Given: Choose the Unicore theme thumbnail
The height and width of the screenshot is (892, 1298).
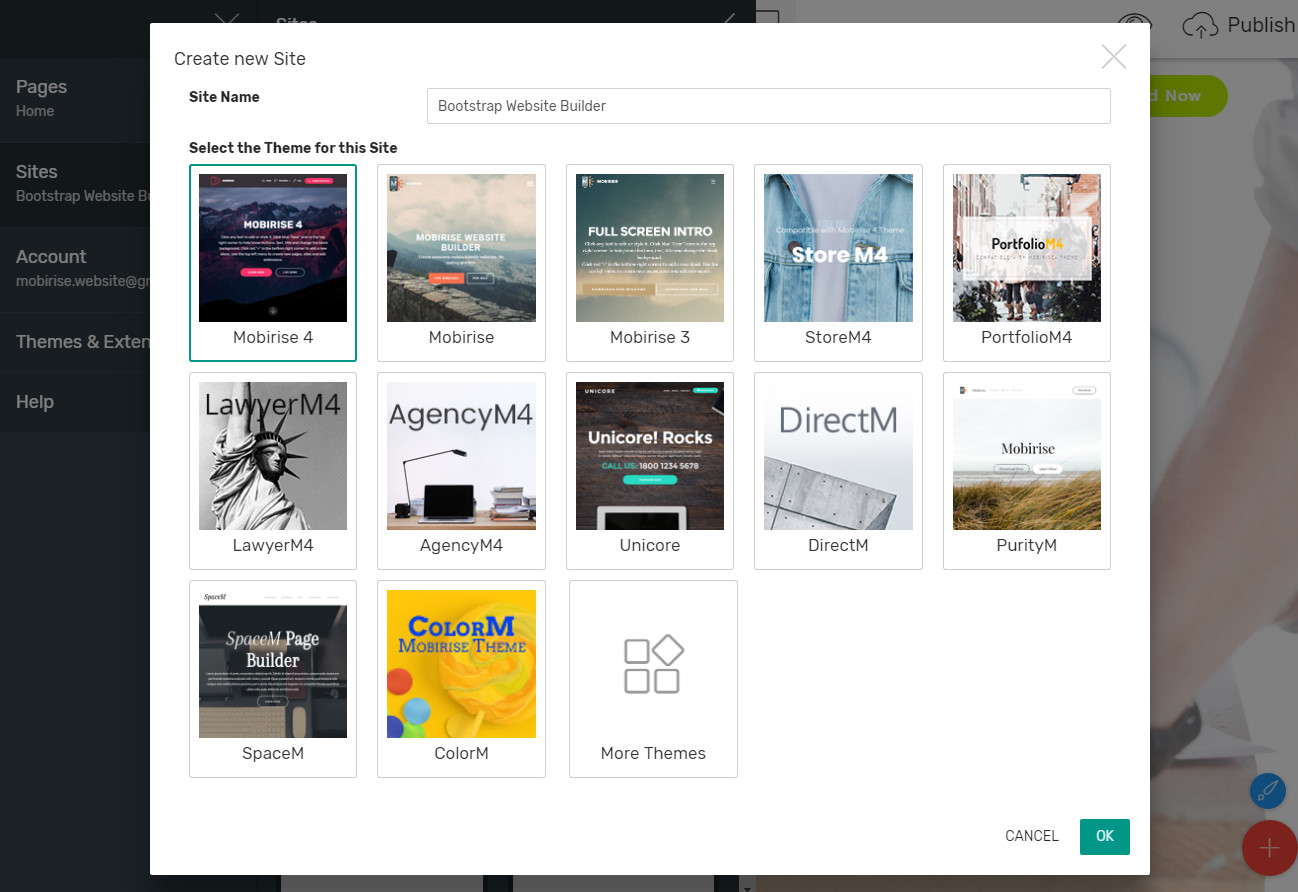Looking at the screenshot, I should tap(650, 456).
